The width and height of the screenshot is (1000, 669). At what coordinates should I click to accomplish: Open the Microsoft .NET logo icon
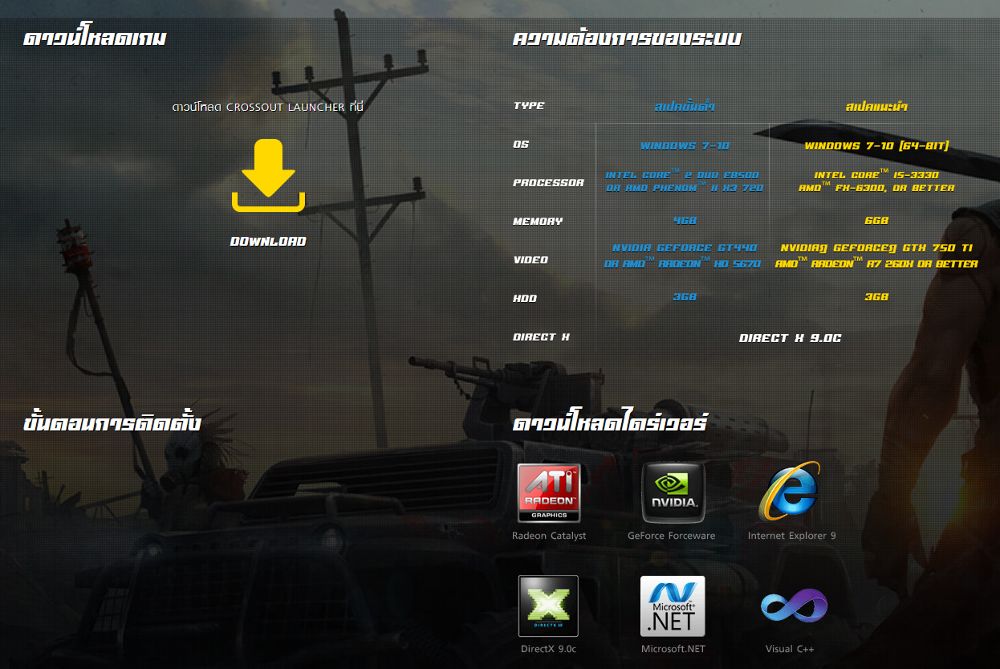pyautogui.click(x=672, y=606)
